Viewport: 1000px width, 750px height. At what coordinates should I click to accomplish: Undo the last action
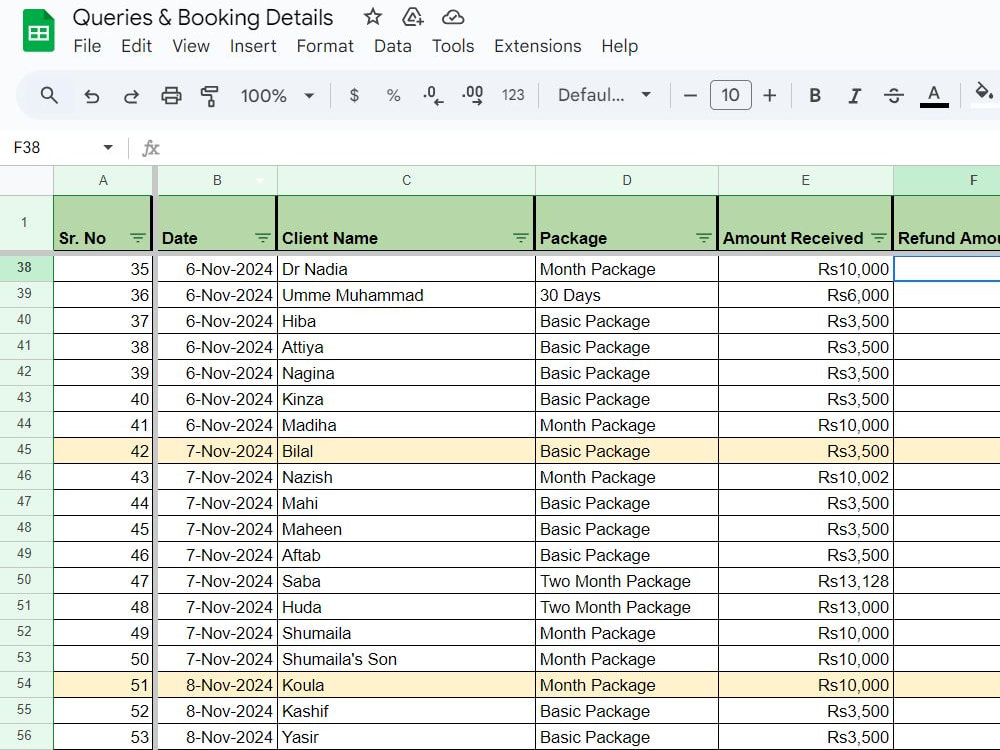tap(91, 96)
